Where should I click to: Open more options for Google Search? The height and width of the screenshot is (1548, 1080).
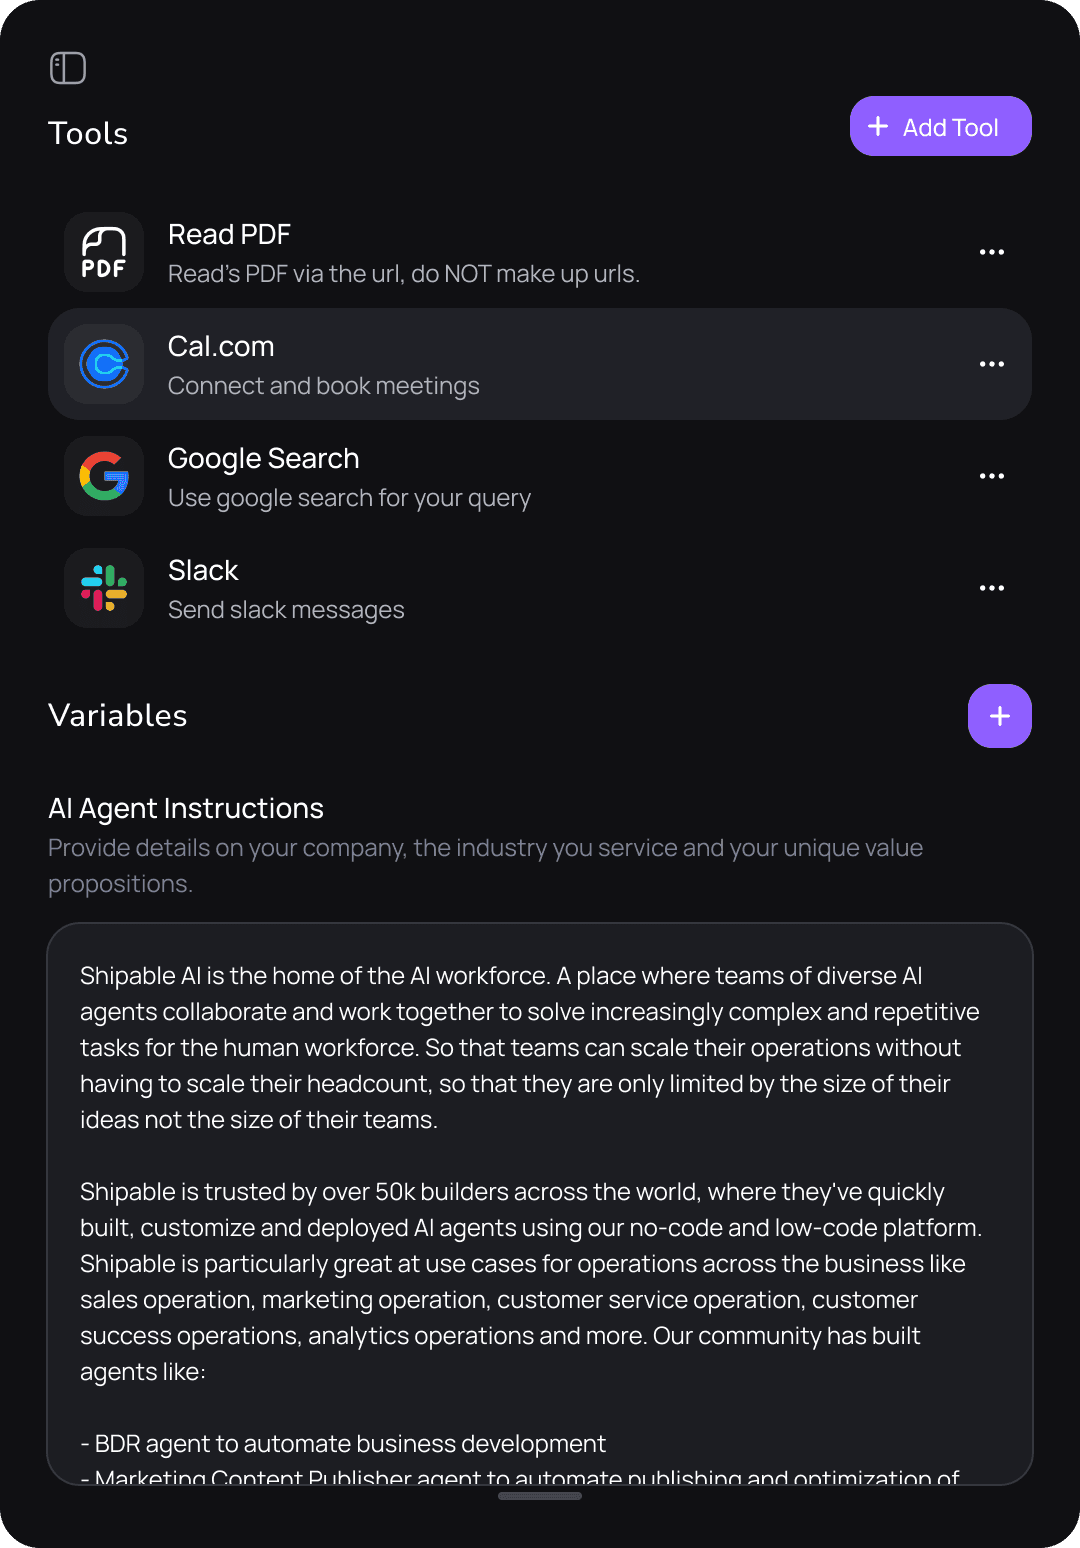pos(991,476)
